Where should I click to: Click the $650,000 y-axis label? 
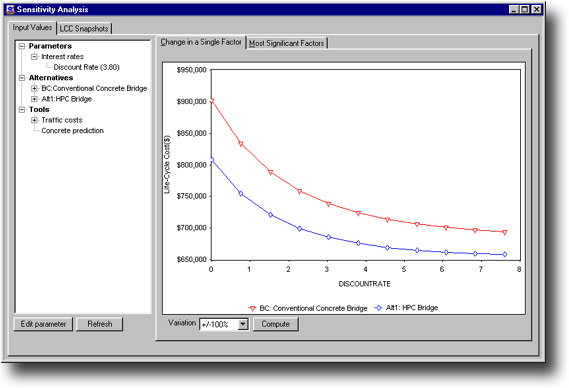[x=192, y=260]
